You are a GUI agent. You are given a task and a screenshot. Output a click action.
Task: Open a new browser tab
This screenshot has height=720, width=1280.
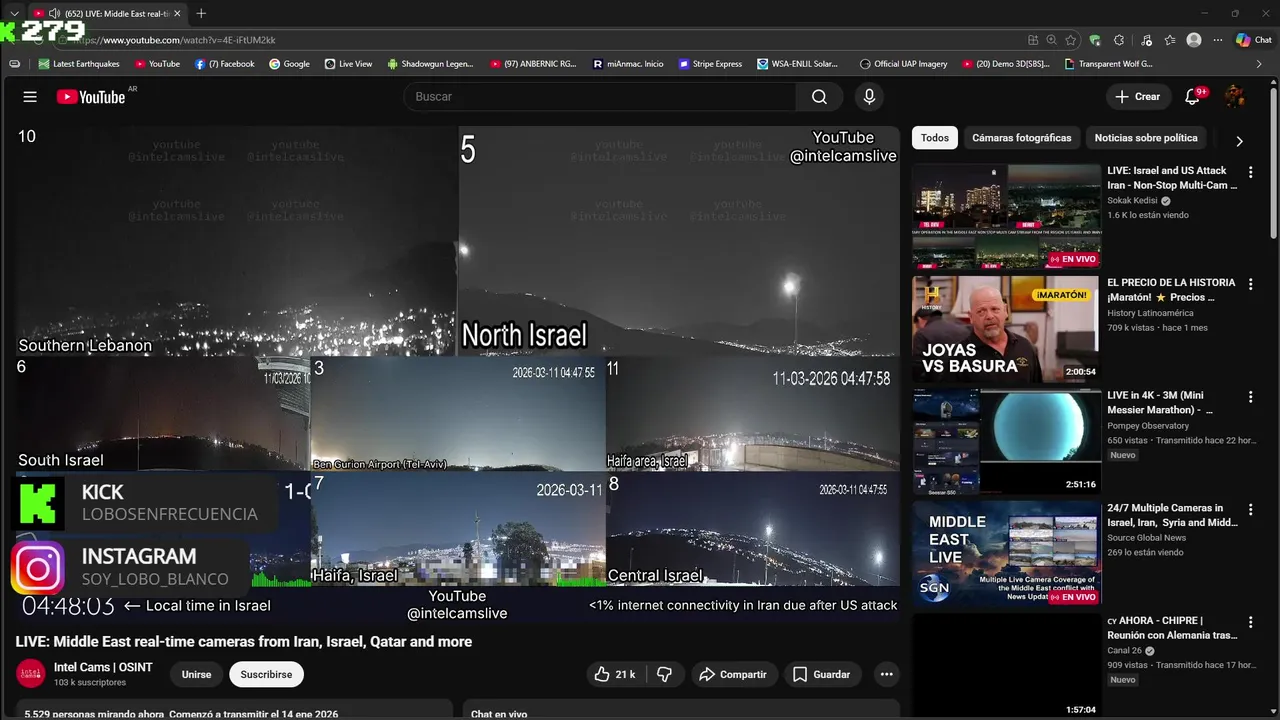pyautogui.click(x=201, y=13)
